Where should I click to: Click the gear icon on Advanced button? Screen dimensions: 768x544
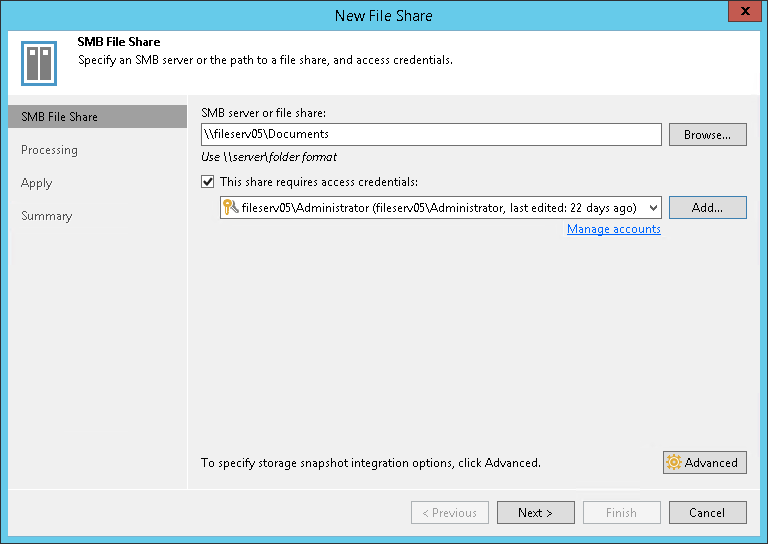pyautogui.click(x=674, y=462)
